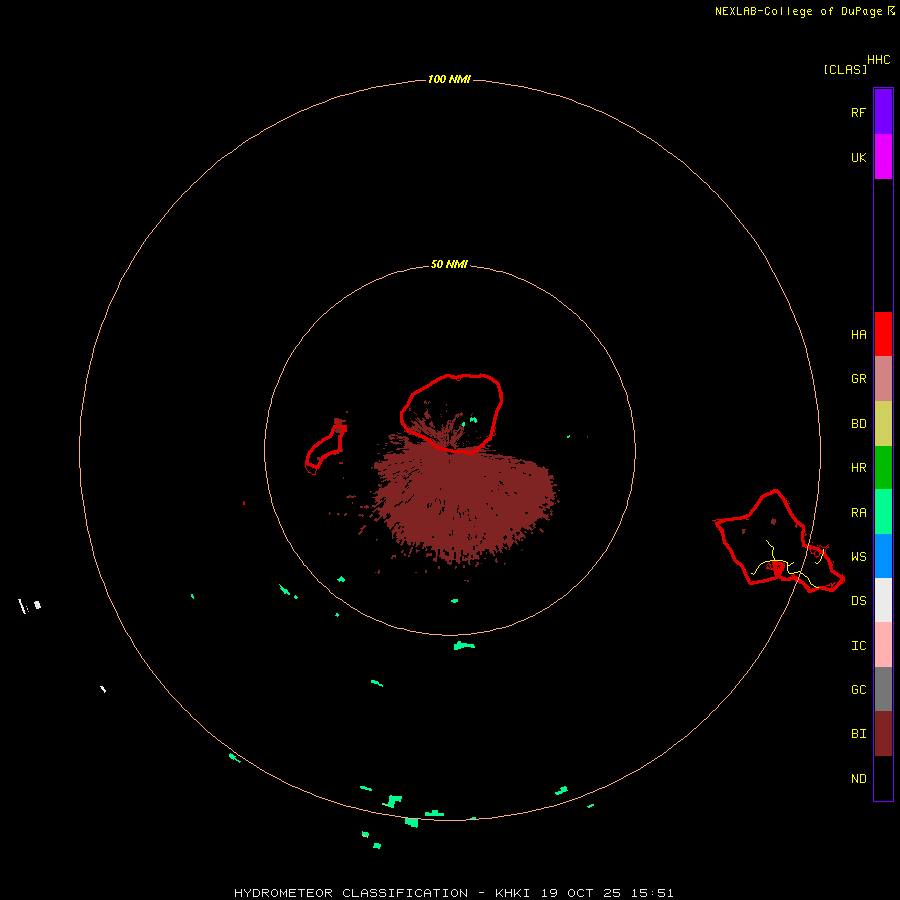Click the green rain echo on 50 NMI ring bottom

[464, 646]
